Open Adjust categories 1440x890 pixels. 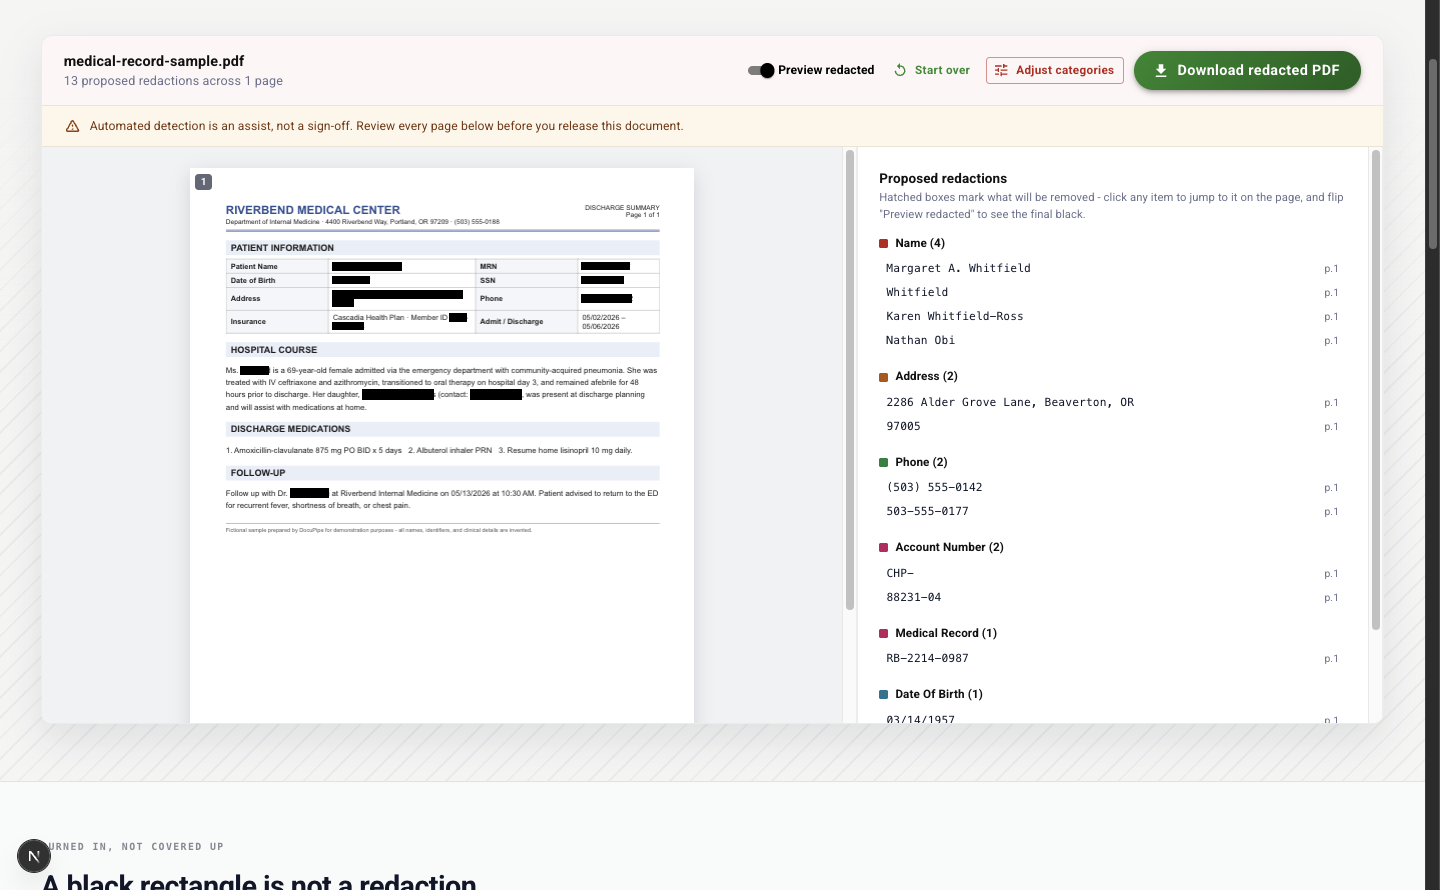pyautogui.click(x=1055, y=70)
